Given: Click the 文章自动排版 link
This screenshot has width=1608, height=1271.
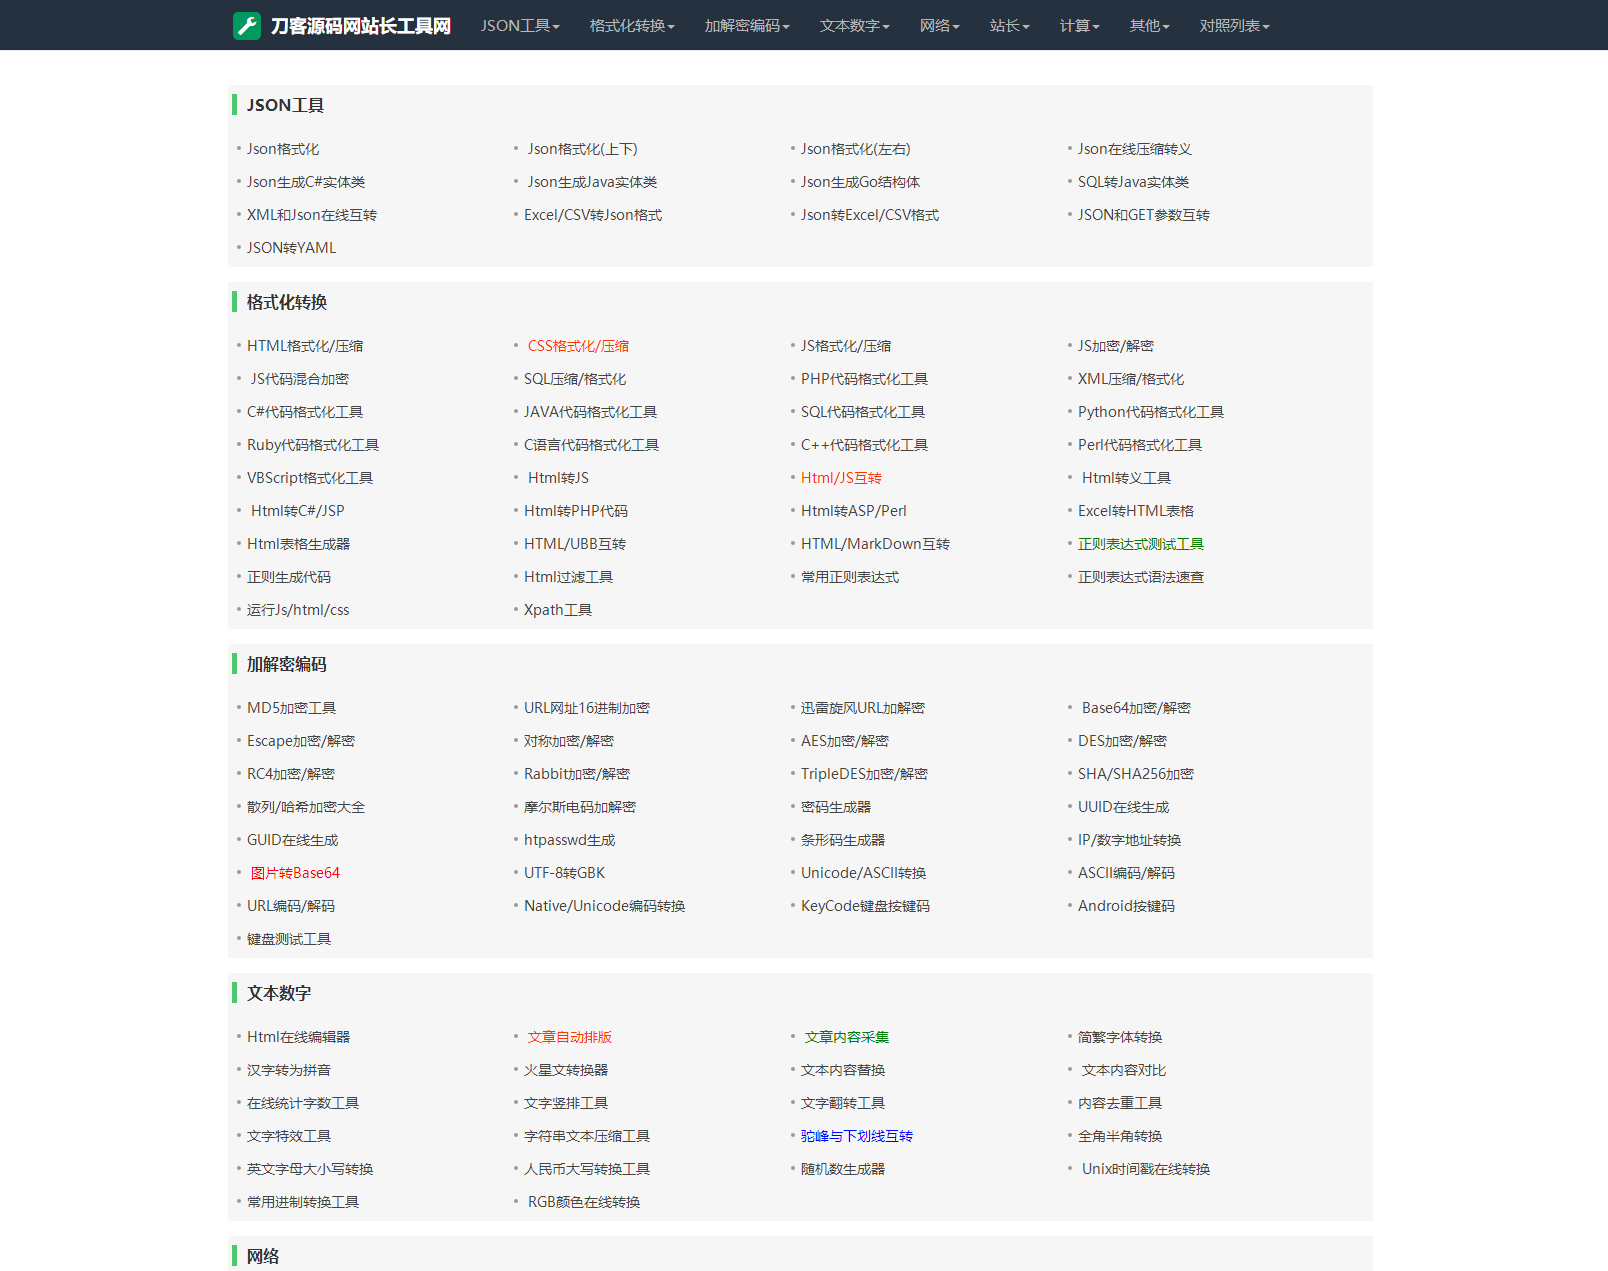Looking at the screenshot, I should pyautogui.click(x=569, y=1037).
